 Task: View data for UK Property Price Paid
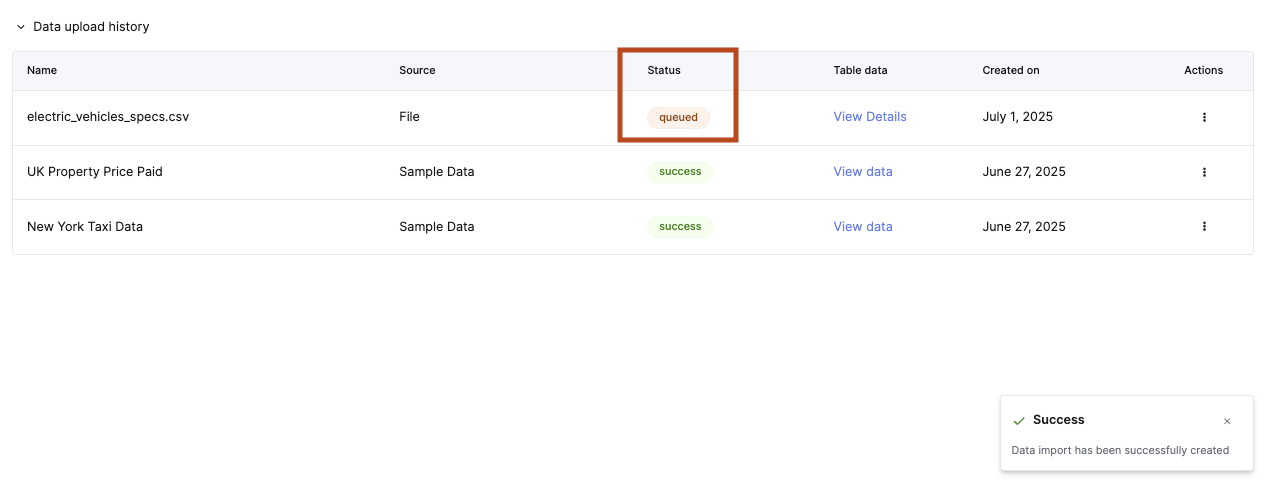[862, 172]
